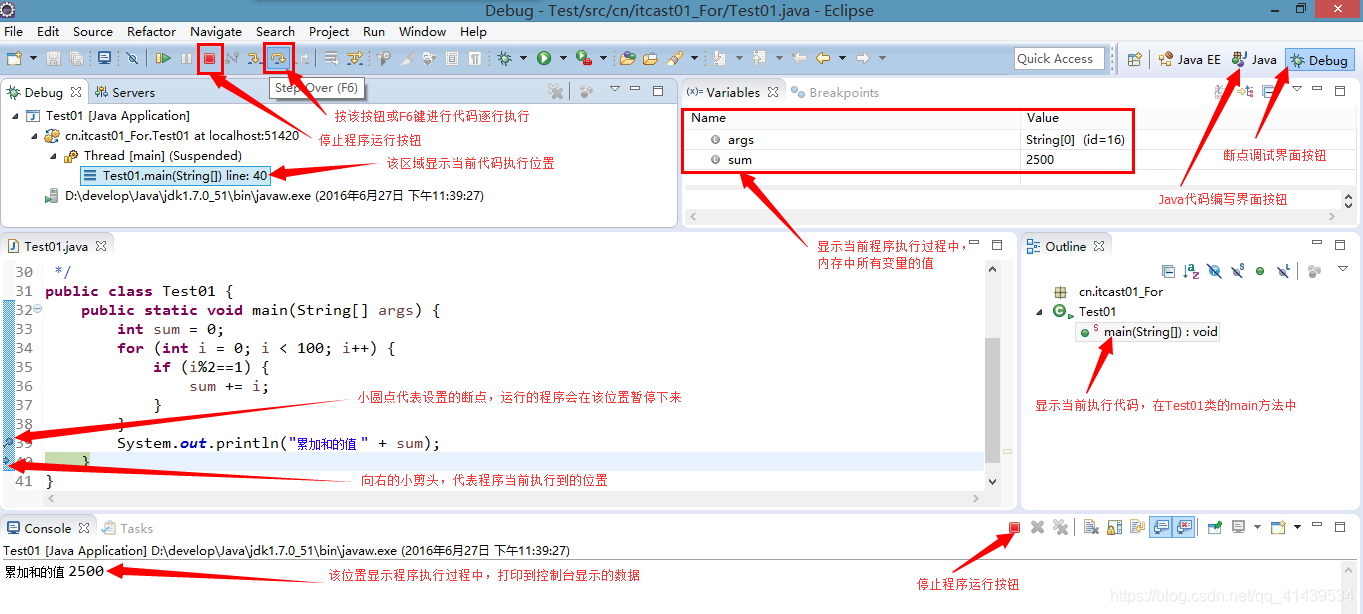
Task: Select the args variable row
Action: pyautogui.click(x=909, y=140)
